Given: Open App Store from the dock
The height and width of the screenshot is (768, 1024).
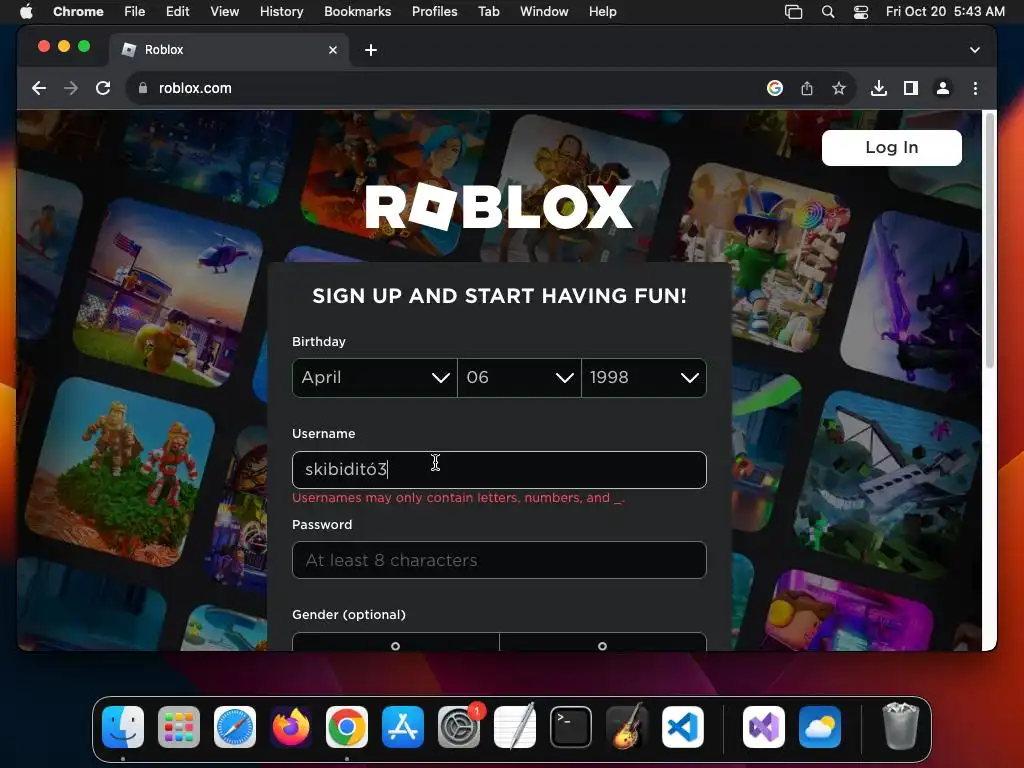Looking at the screenshot, I should tap(403, 727).
